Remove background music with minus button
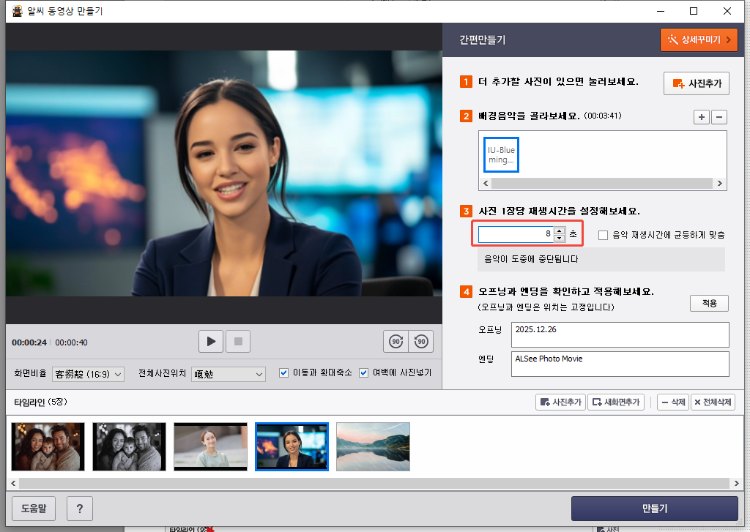The image size is (750, 532). click(x=720, y=117)
